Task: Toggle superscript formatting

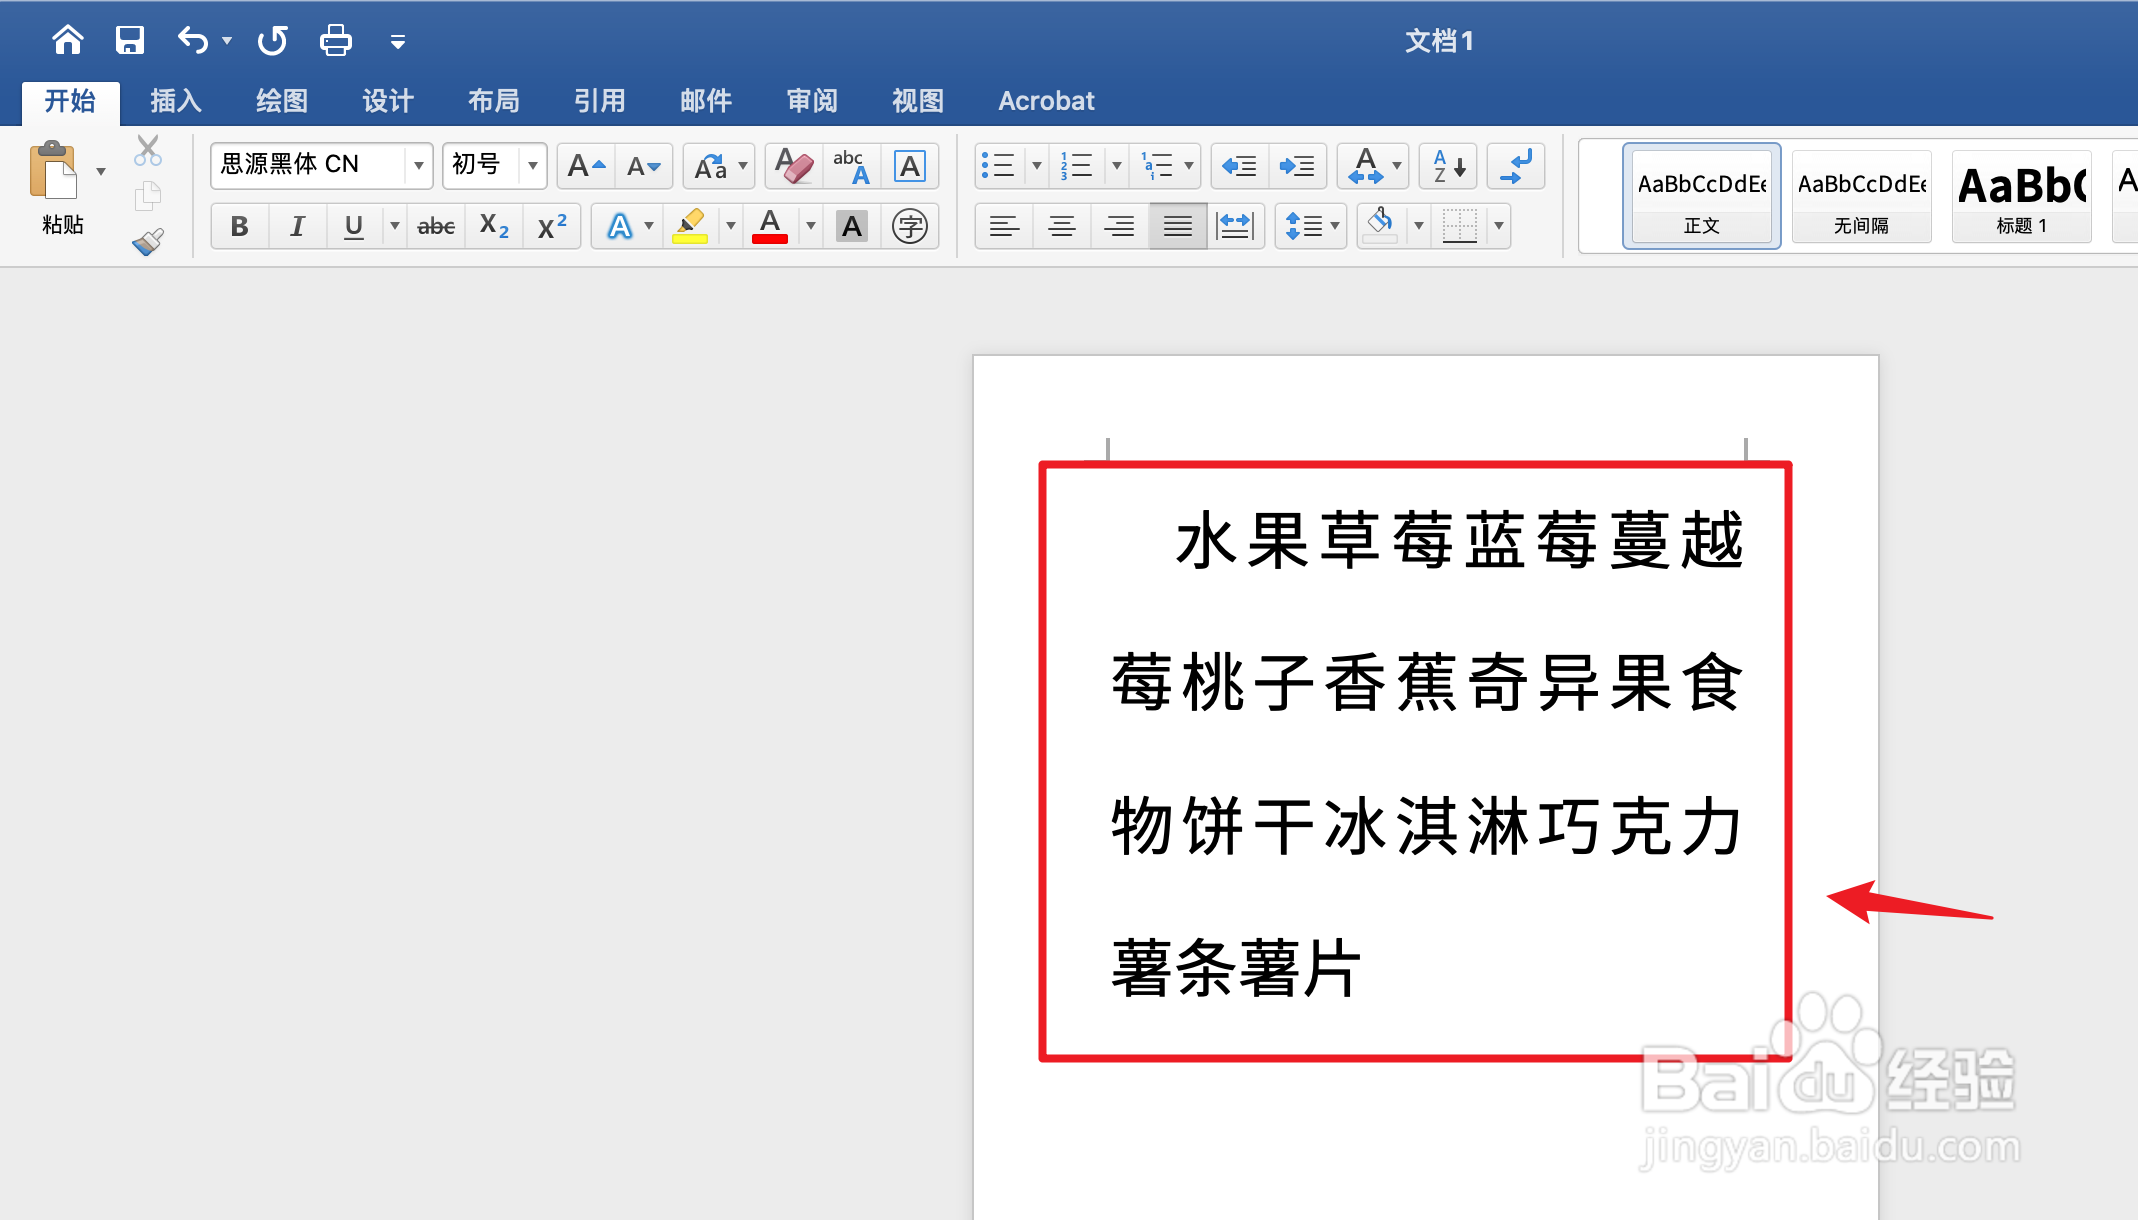Action: coord(551,226)
